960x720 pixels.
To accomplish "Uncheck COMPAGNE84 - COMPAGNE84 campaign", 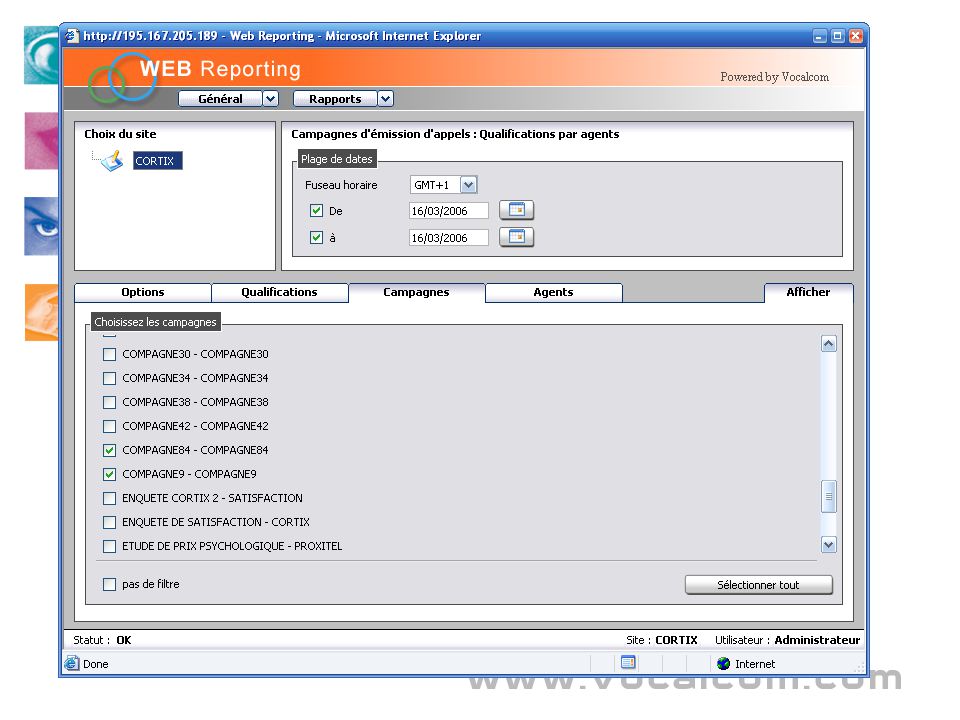I will [x=109, y=450].
